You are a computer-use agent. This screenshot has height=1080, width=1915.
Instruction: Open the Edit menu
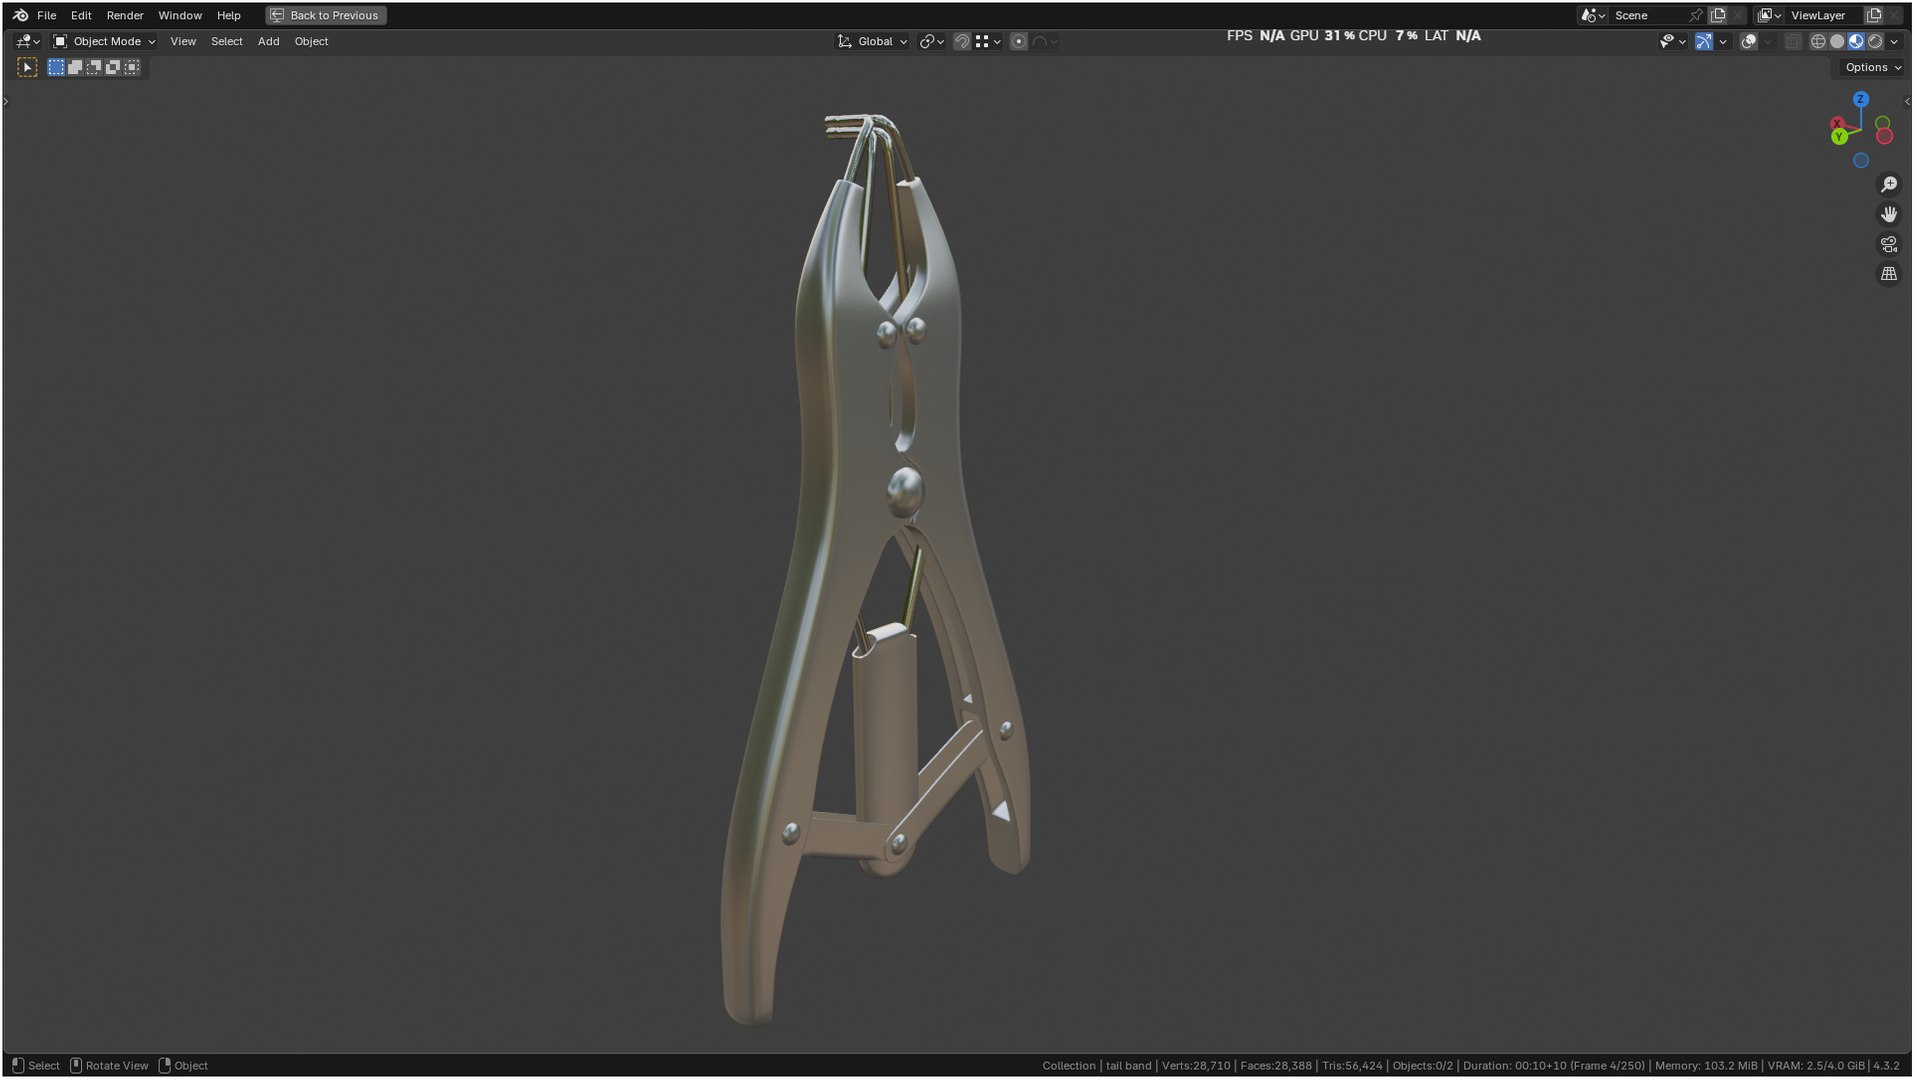(x=81, y=15)
